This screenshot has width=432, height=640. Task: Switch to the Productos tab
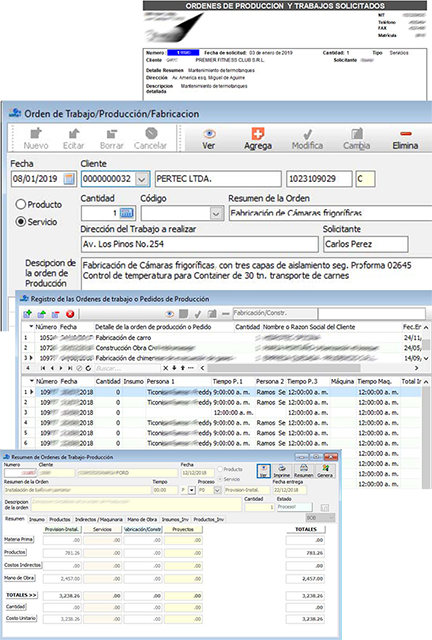tap(60, 519)
